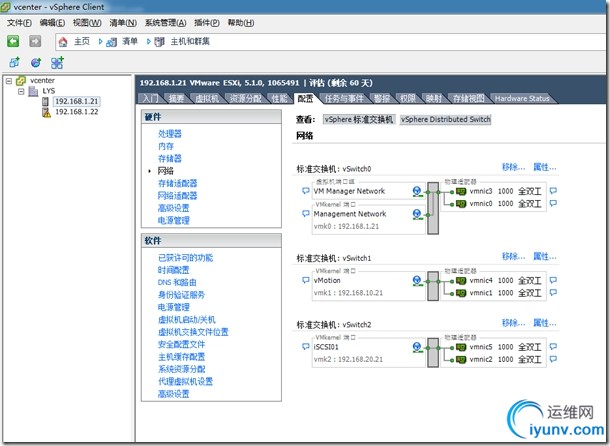Open 网络适配器 in the hardware list

[x=177, y=196]
